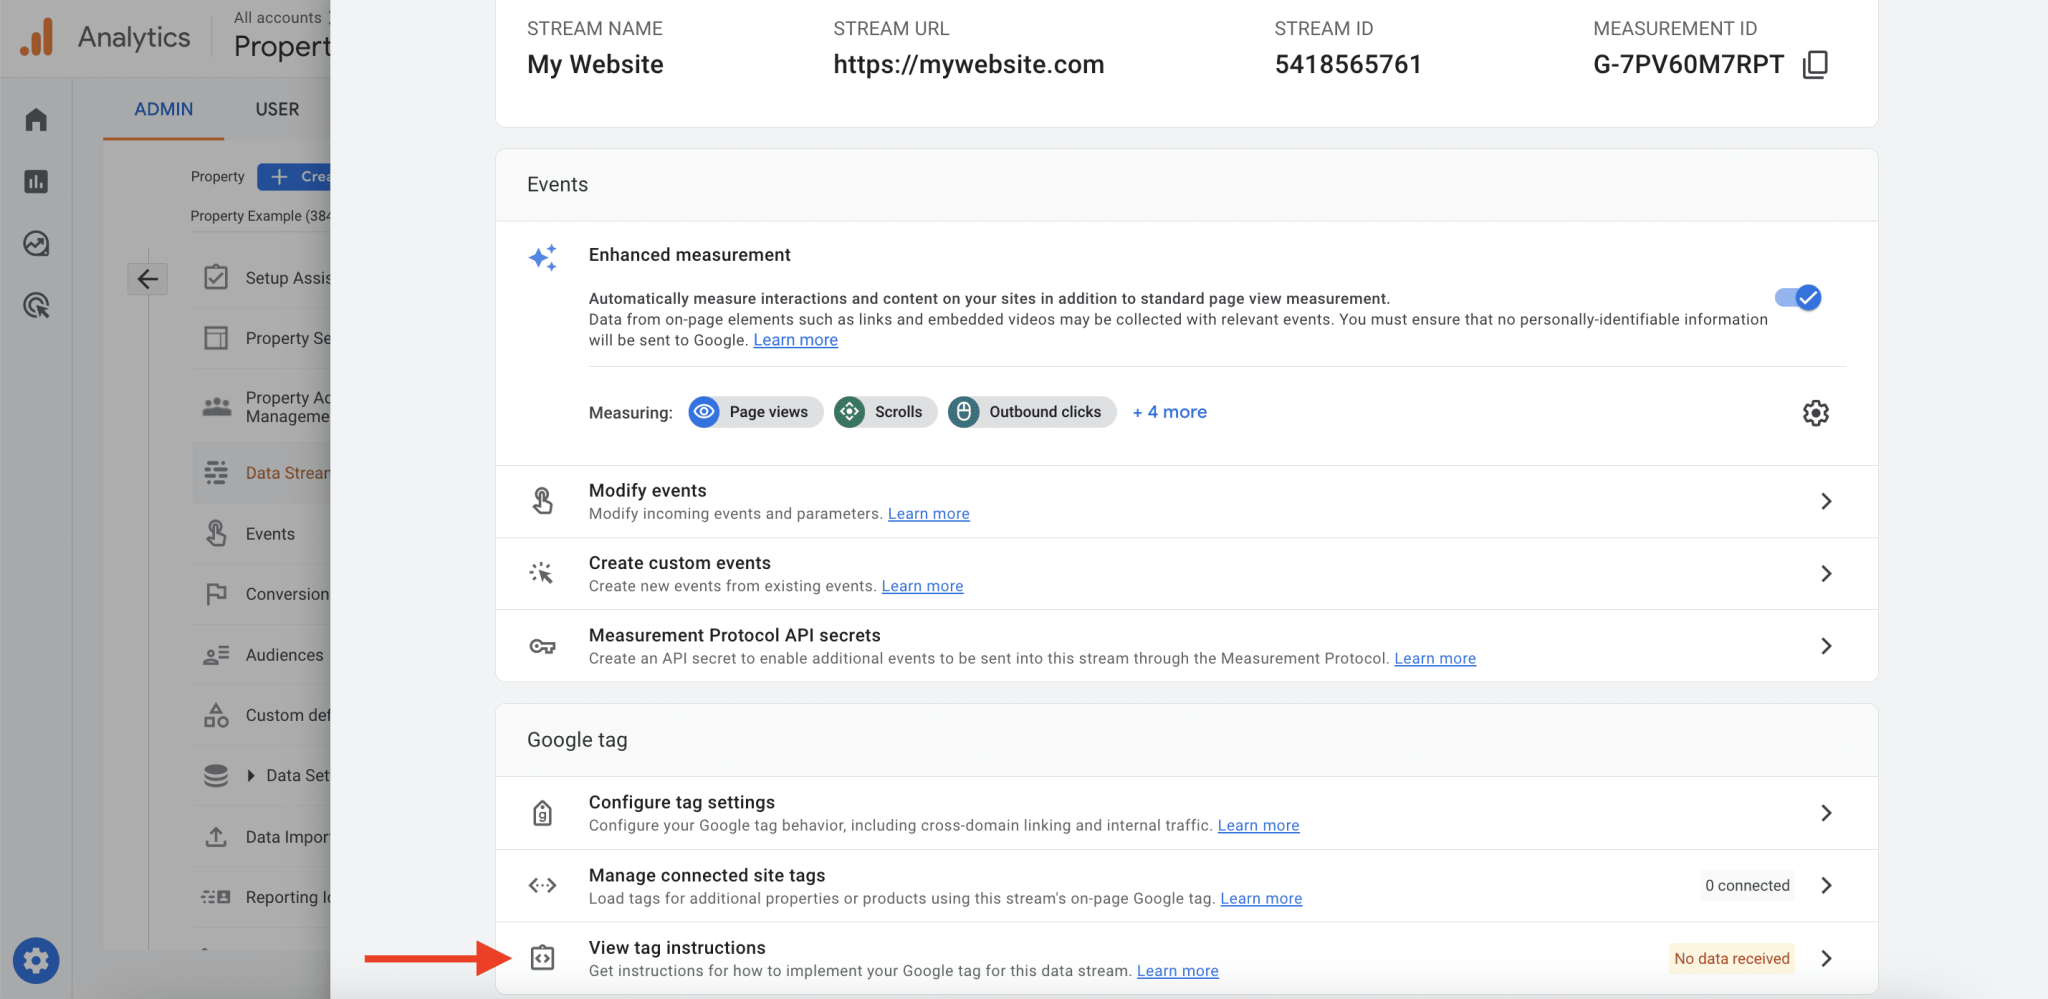The height and width of the screenshot is (999, 2048).
Task: Select the Page views measurement chip
Action: pos(754,411)
